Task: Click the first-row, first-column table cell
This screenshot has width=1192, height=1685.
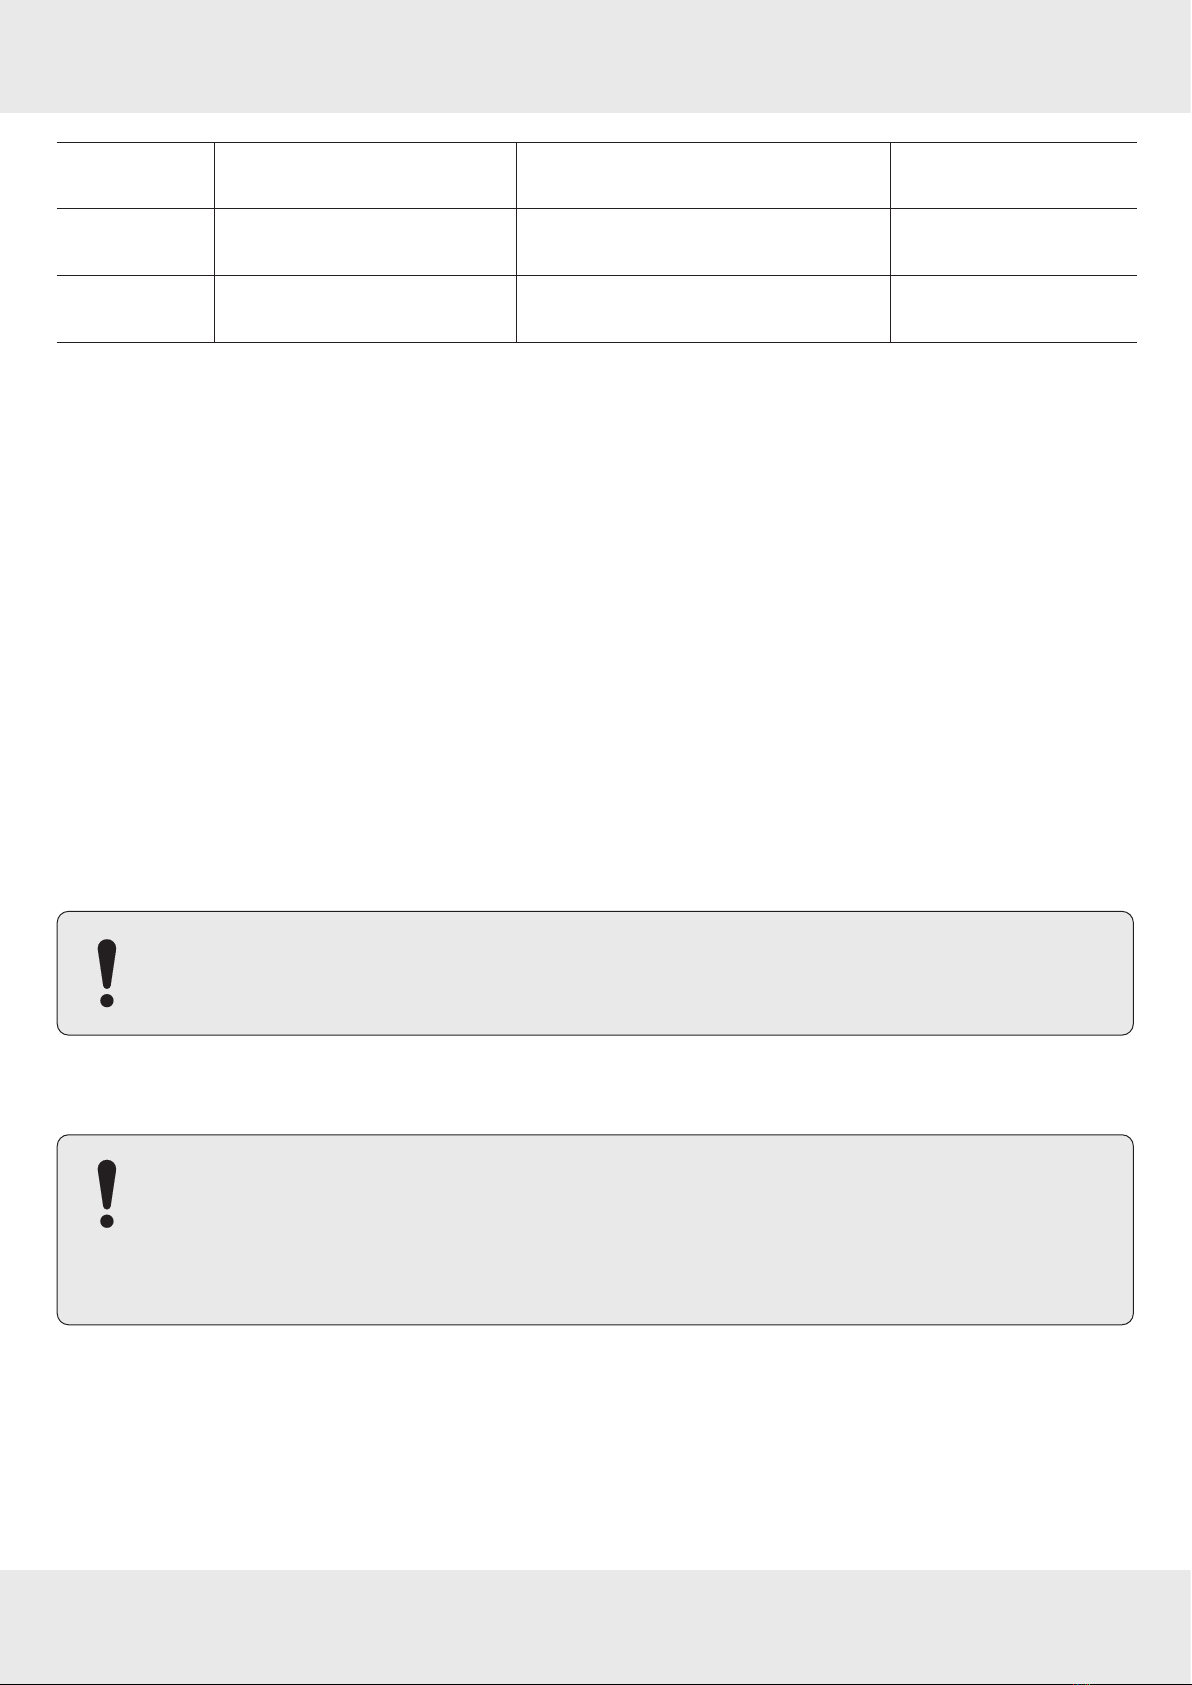Action: point(136,175)
